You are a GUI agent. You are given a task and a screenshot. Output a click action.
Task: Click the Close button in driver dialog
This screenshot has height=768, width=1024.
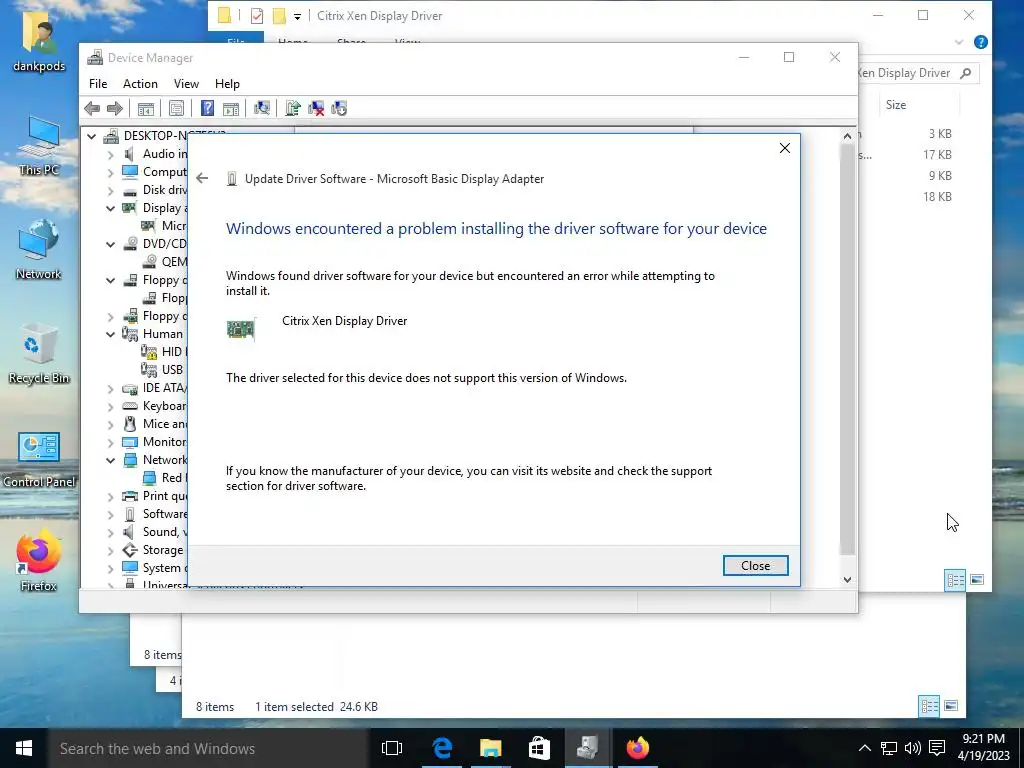coord(756,566)
